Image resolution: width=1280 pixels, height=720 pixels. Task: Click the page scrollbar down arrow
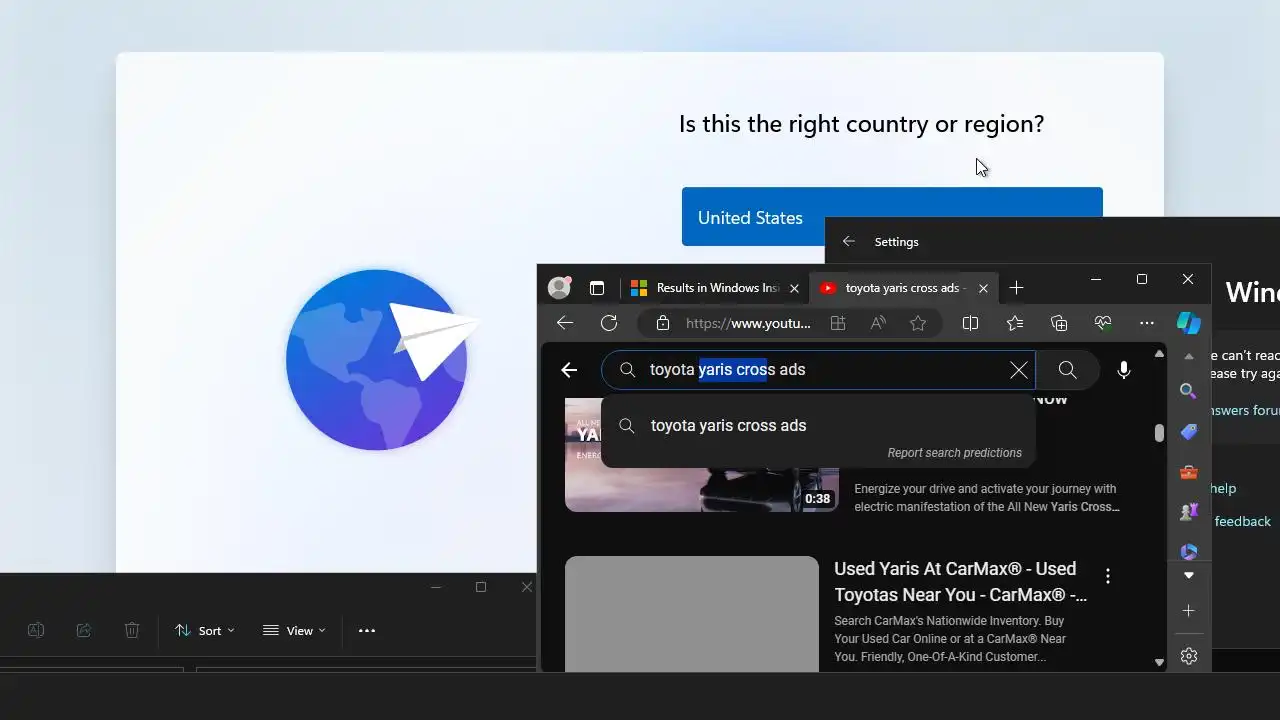[x=1159, y=662]
